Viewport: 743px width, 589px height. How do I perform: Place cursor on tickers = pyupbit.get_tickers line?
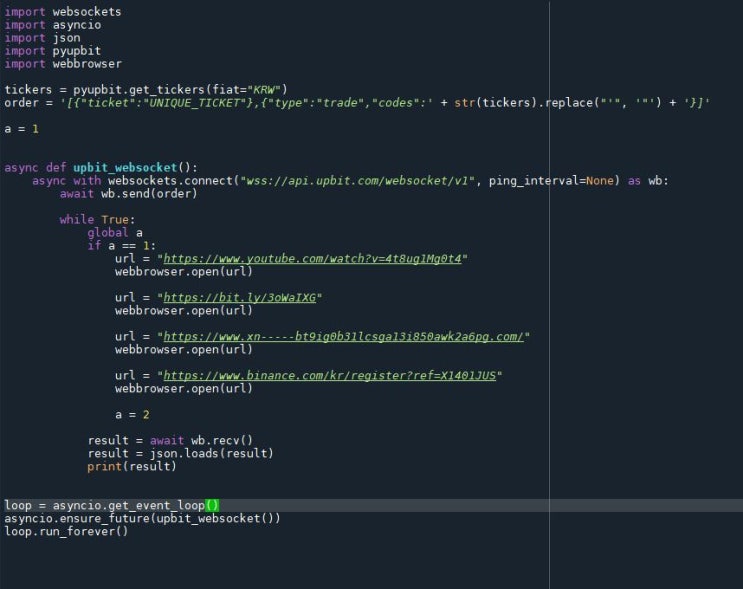coord(146,90)
